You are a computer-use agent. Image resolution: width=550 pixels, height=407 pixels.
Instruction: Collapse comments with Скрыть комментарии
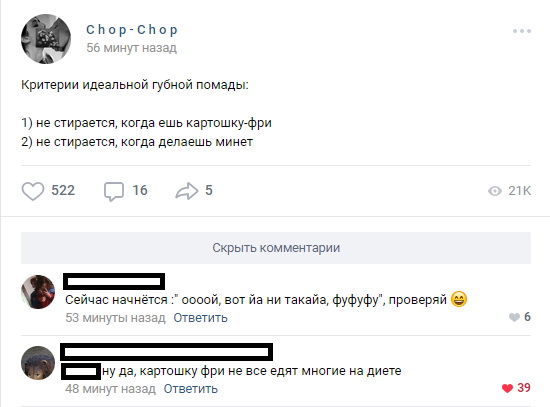click(276, 248)
